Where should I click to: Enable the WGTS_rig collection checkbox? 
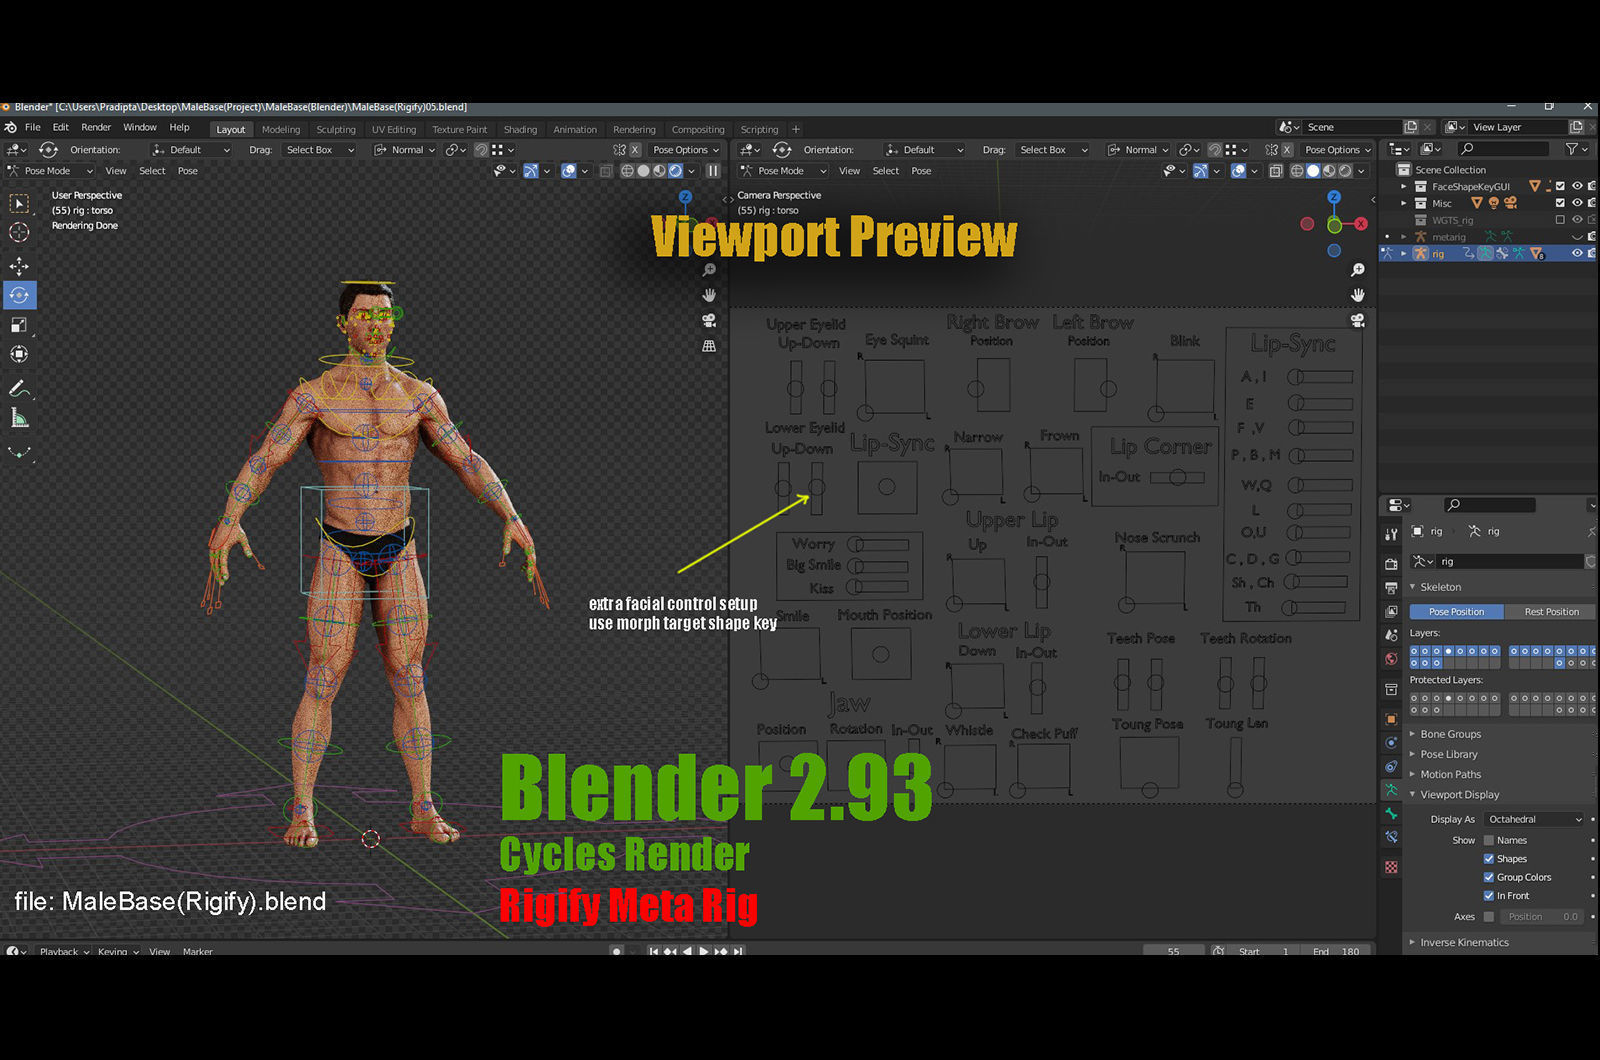click(x=1560, y=220)
